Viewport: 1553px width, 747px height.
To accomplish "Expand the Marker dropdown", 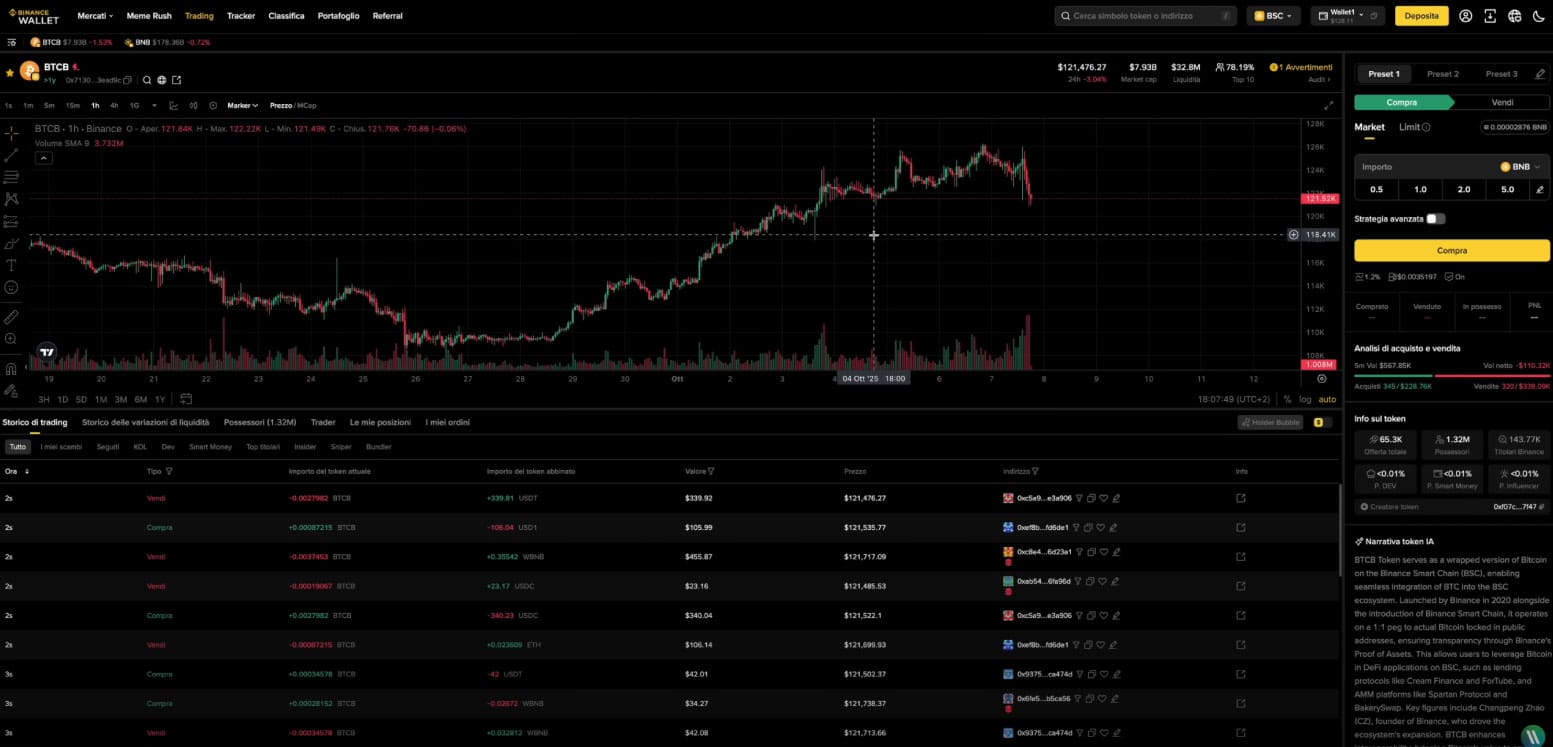I will click(242, 105).
